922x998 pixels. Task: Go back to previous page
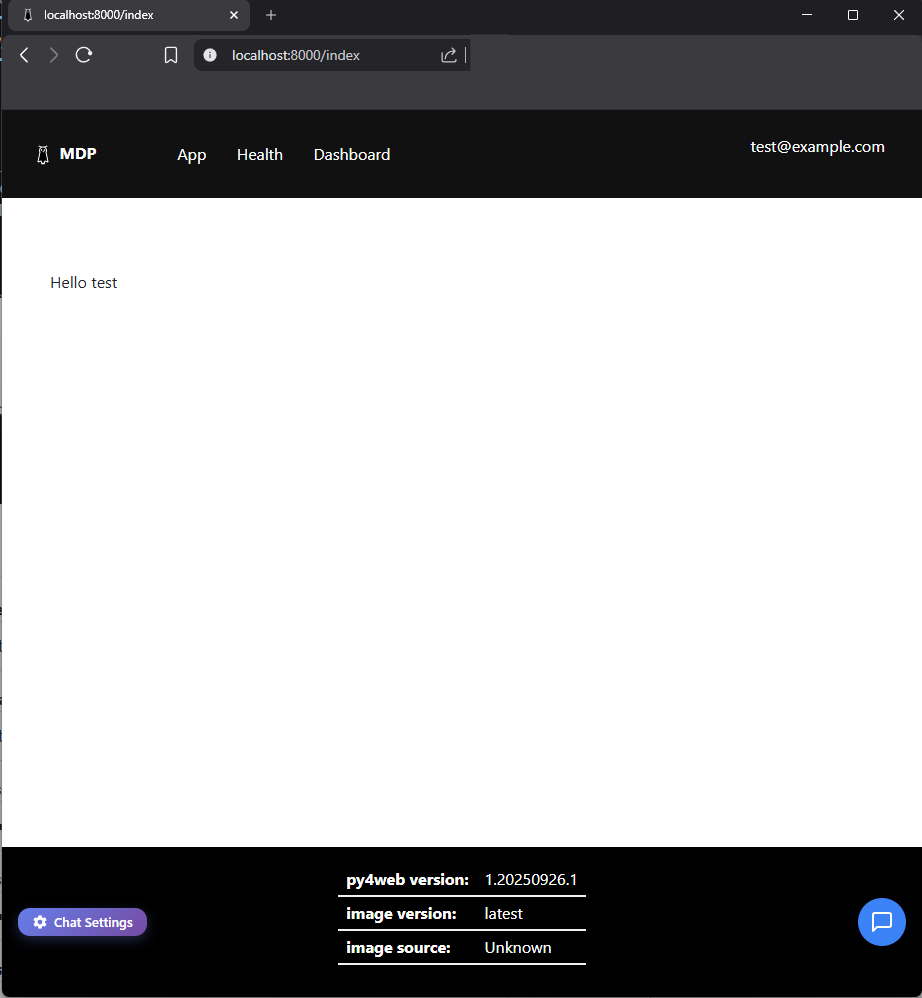click(25, 55)
